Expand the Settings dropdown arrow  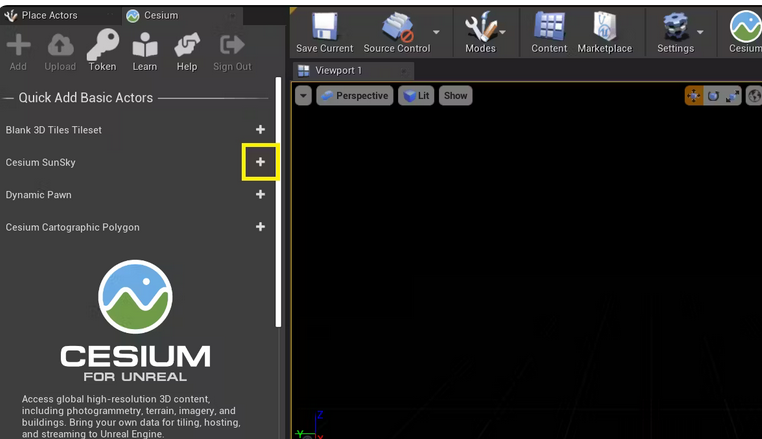(x=700, y=32)
